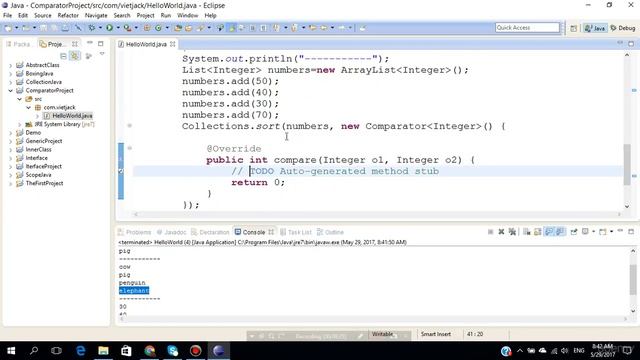Close the HelloWorld.java editor tab
The width and height of the screenshot is (640, 360).
(x=173, y=44)
